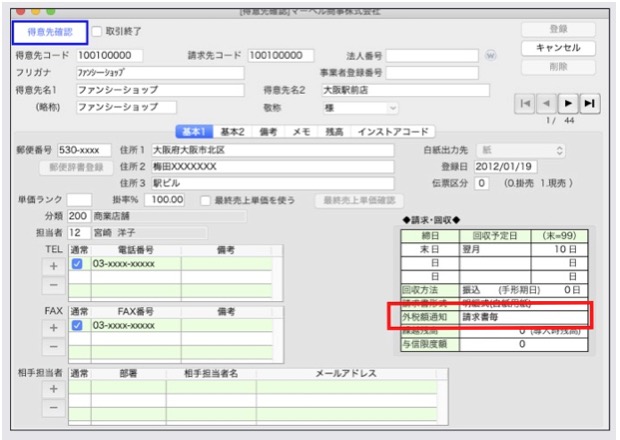The height and width of the screenshot is (440, 620).
Task: Enable 最終売上単価を使う checkbox
Action: tap(205, 200)
